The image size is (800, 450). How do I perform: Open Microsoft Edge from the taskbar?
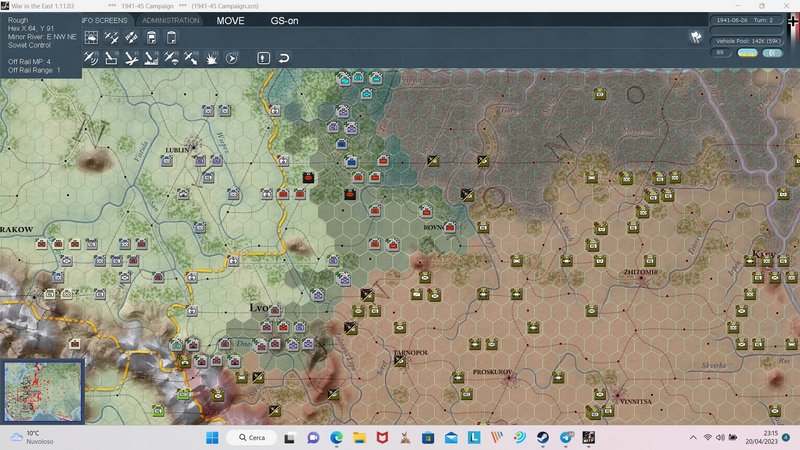tap(336, 437)
